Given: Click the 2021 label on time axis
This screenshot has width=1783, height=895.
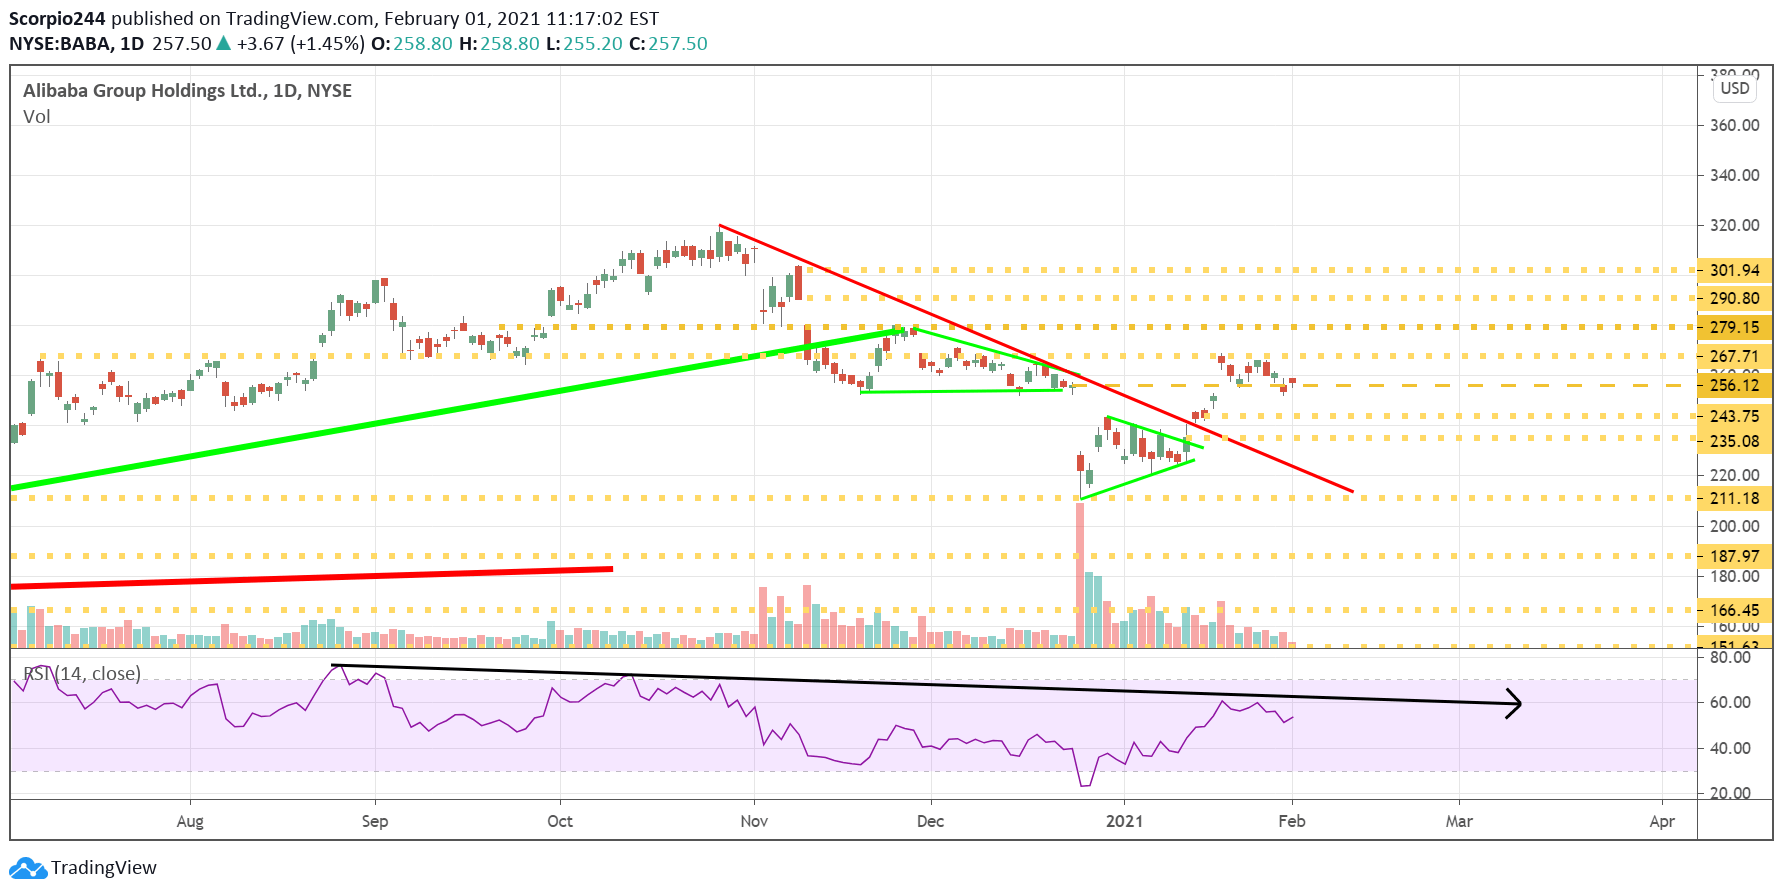Looking at the screenshot, I should (x=1124, y=821).
